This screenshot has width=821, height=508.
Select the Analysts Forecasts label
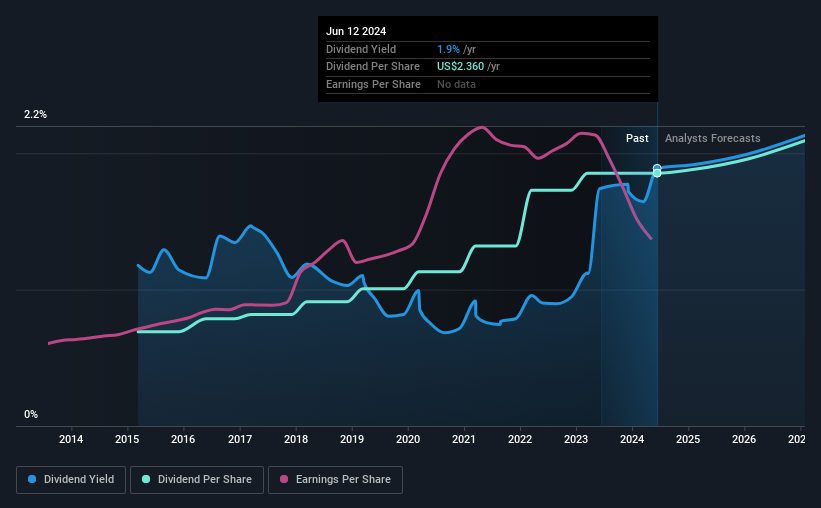[x=713, y=138]
